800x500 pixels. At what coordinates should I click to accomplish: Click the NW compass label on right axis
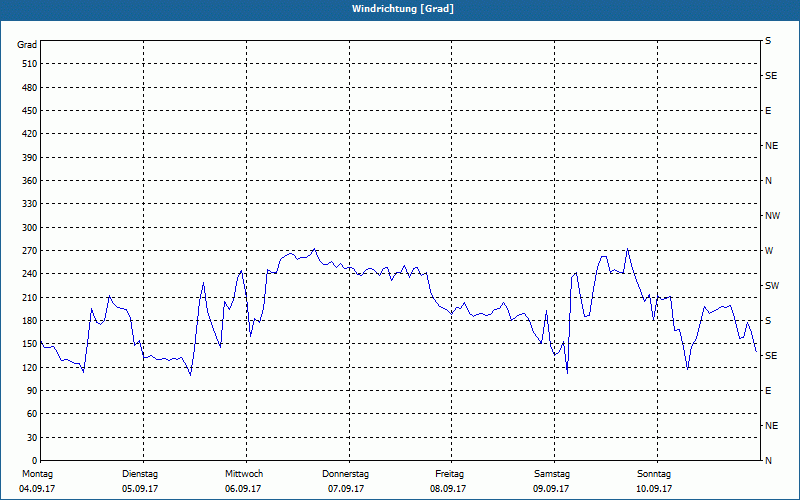772,216
